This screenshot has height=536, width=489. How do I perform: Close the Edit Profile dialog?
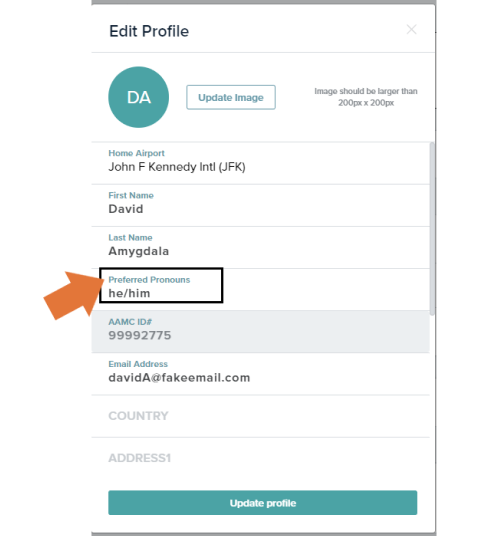(x=411, y=29)
